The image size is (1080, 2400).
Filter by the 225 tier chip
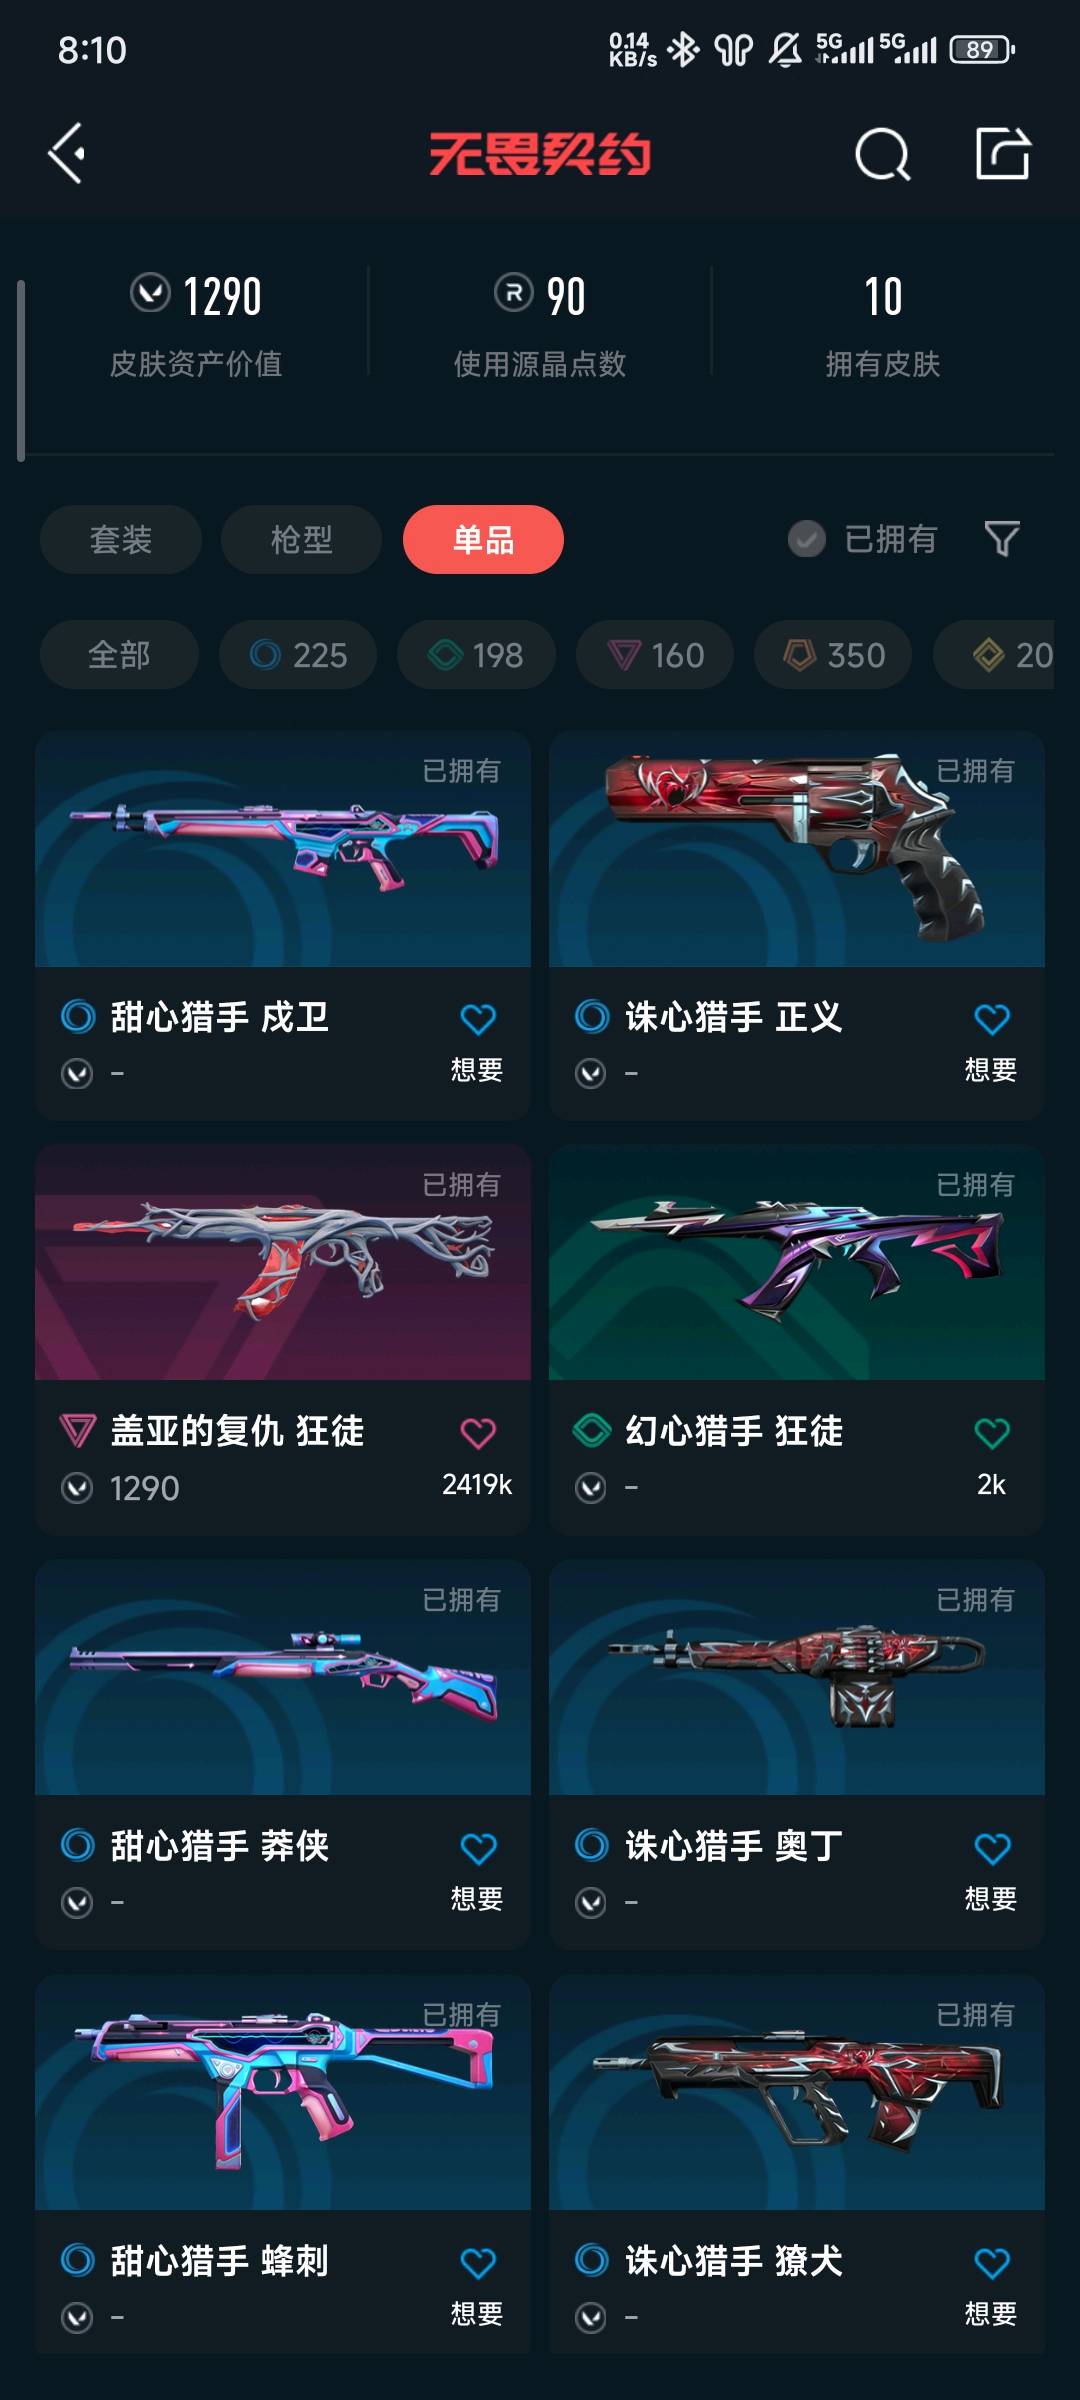click(x=298, y=655)
